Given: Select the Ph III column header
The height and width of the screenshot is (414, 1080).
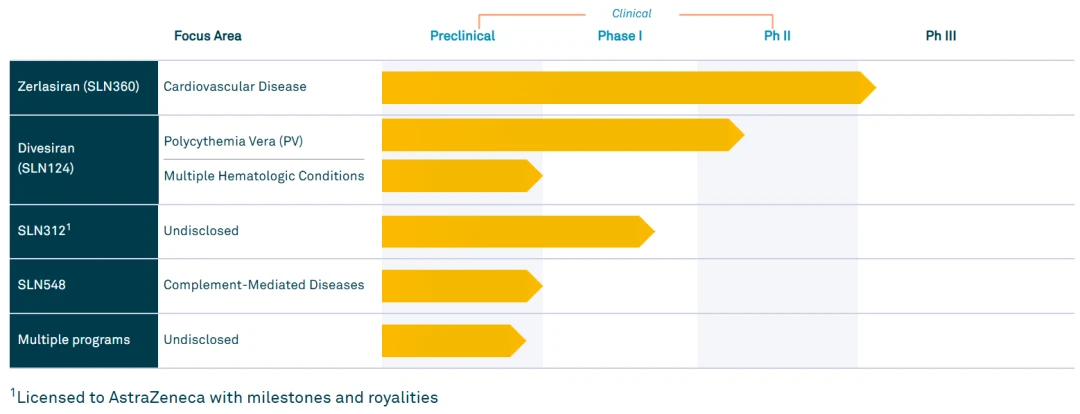Looking at the screenshot, I should 940,36.
